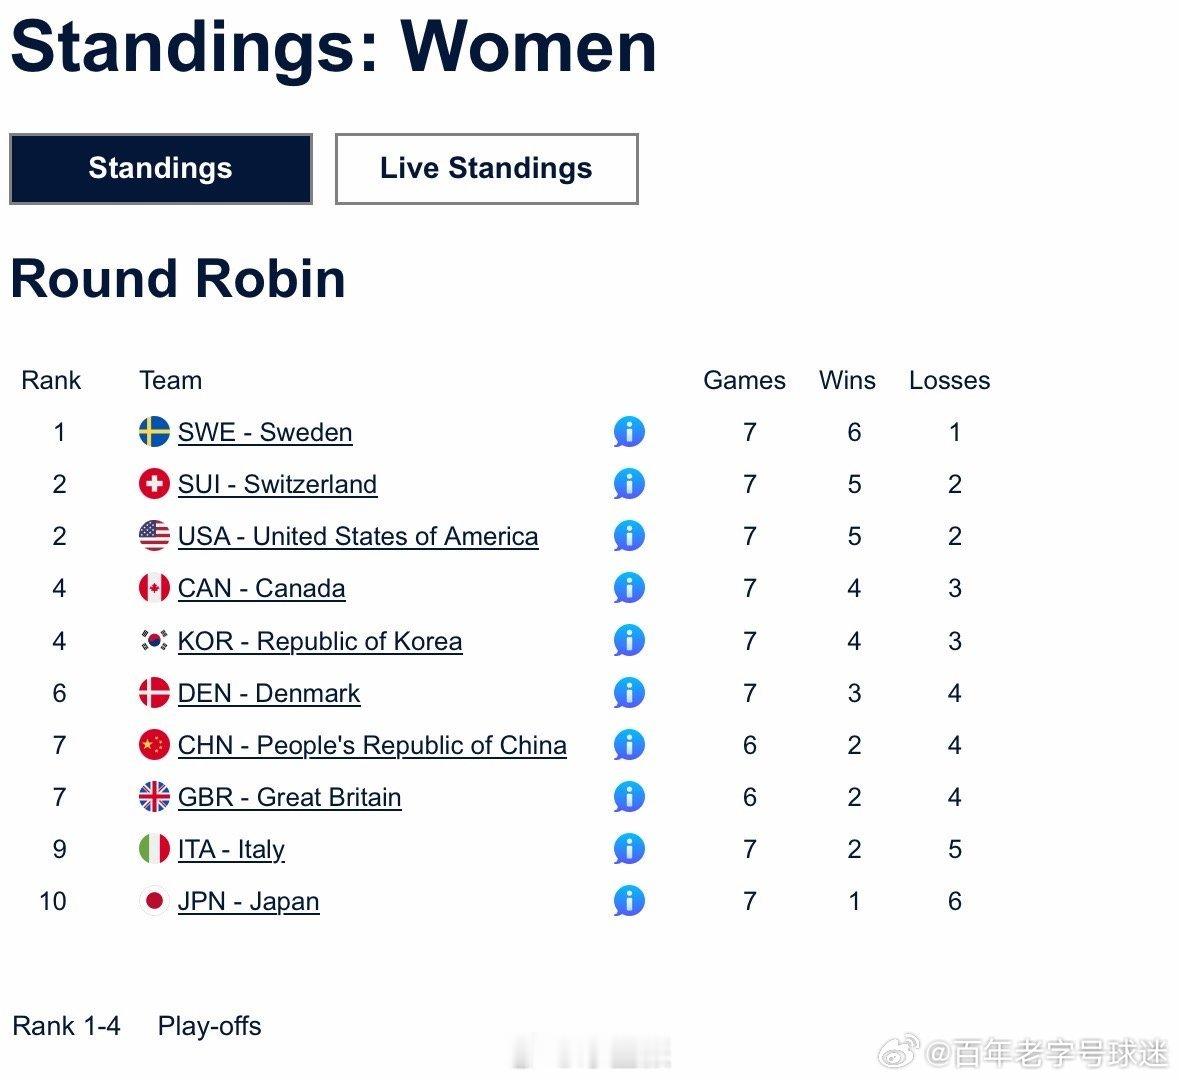
Task: Show info for Canada team
Action: pyautogui.click(x=628, y=588)
